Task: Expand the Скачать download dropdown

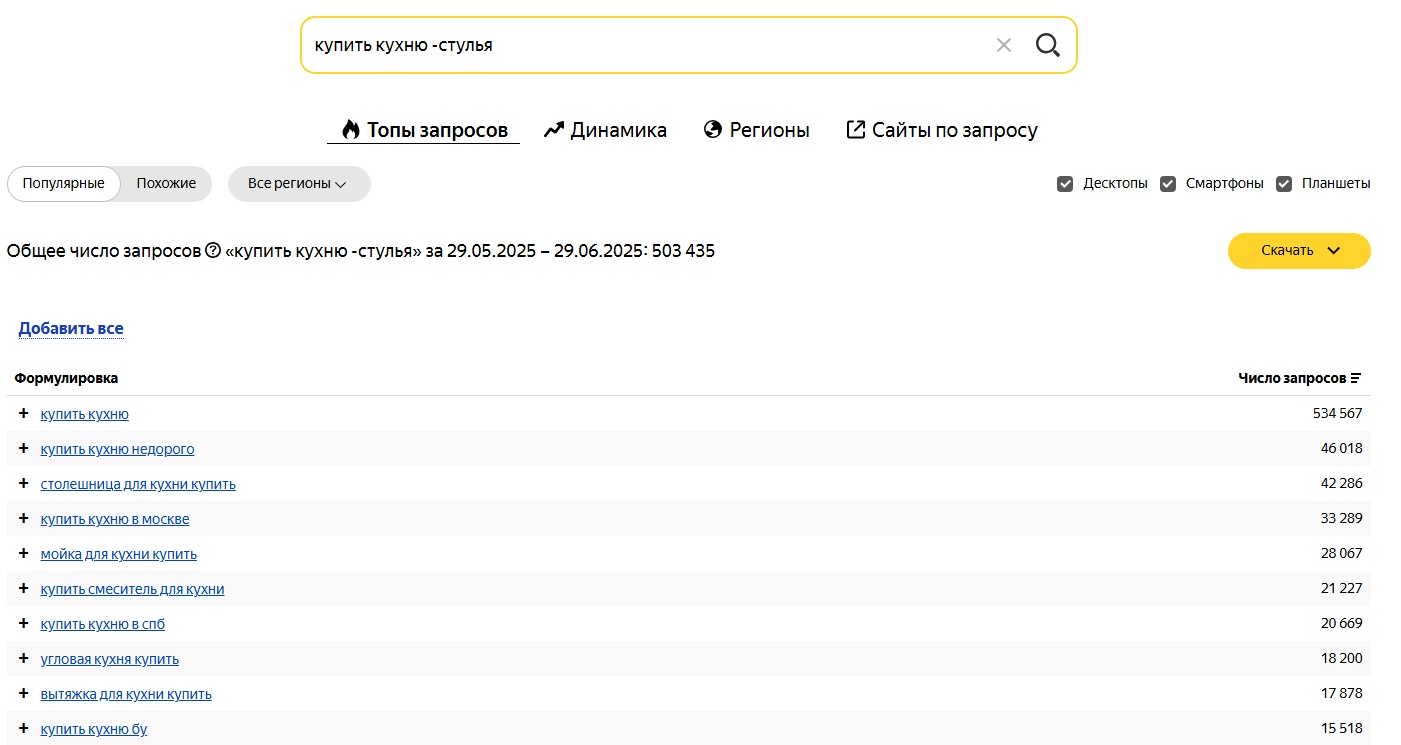Action: [1298, 251]
